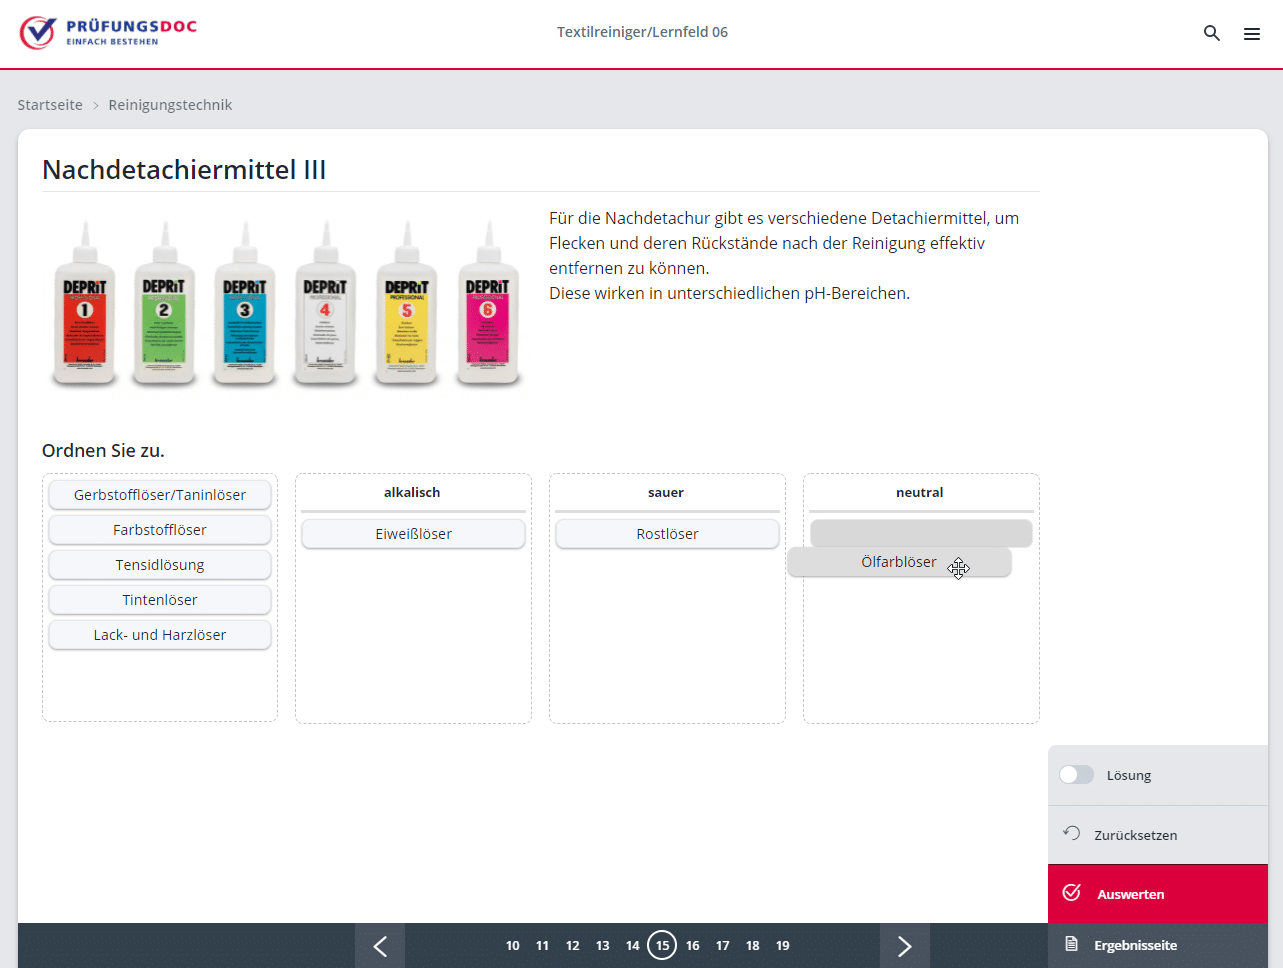Jump to question 10
The height and width of the screenshot is (968, 1283).
512,946
